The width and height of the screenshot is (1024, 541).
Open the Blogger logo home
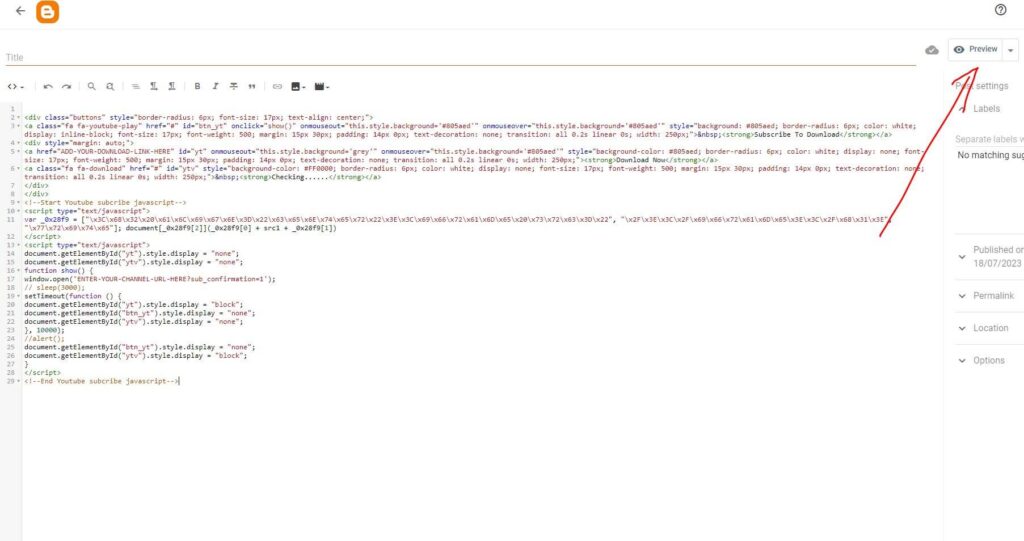(x=47, y=11)
